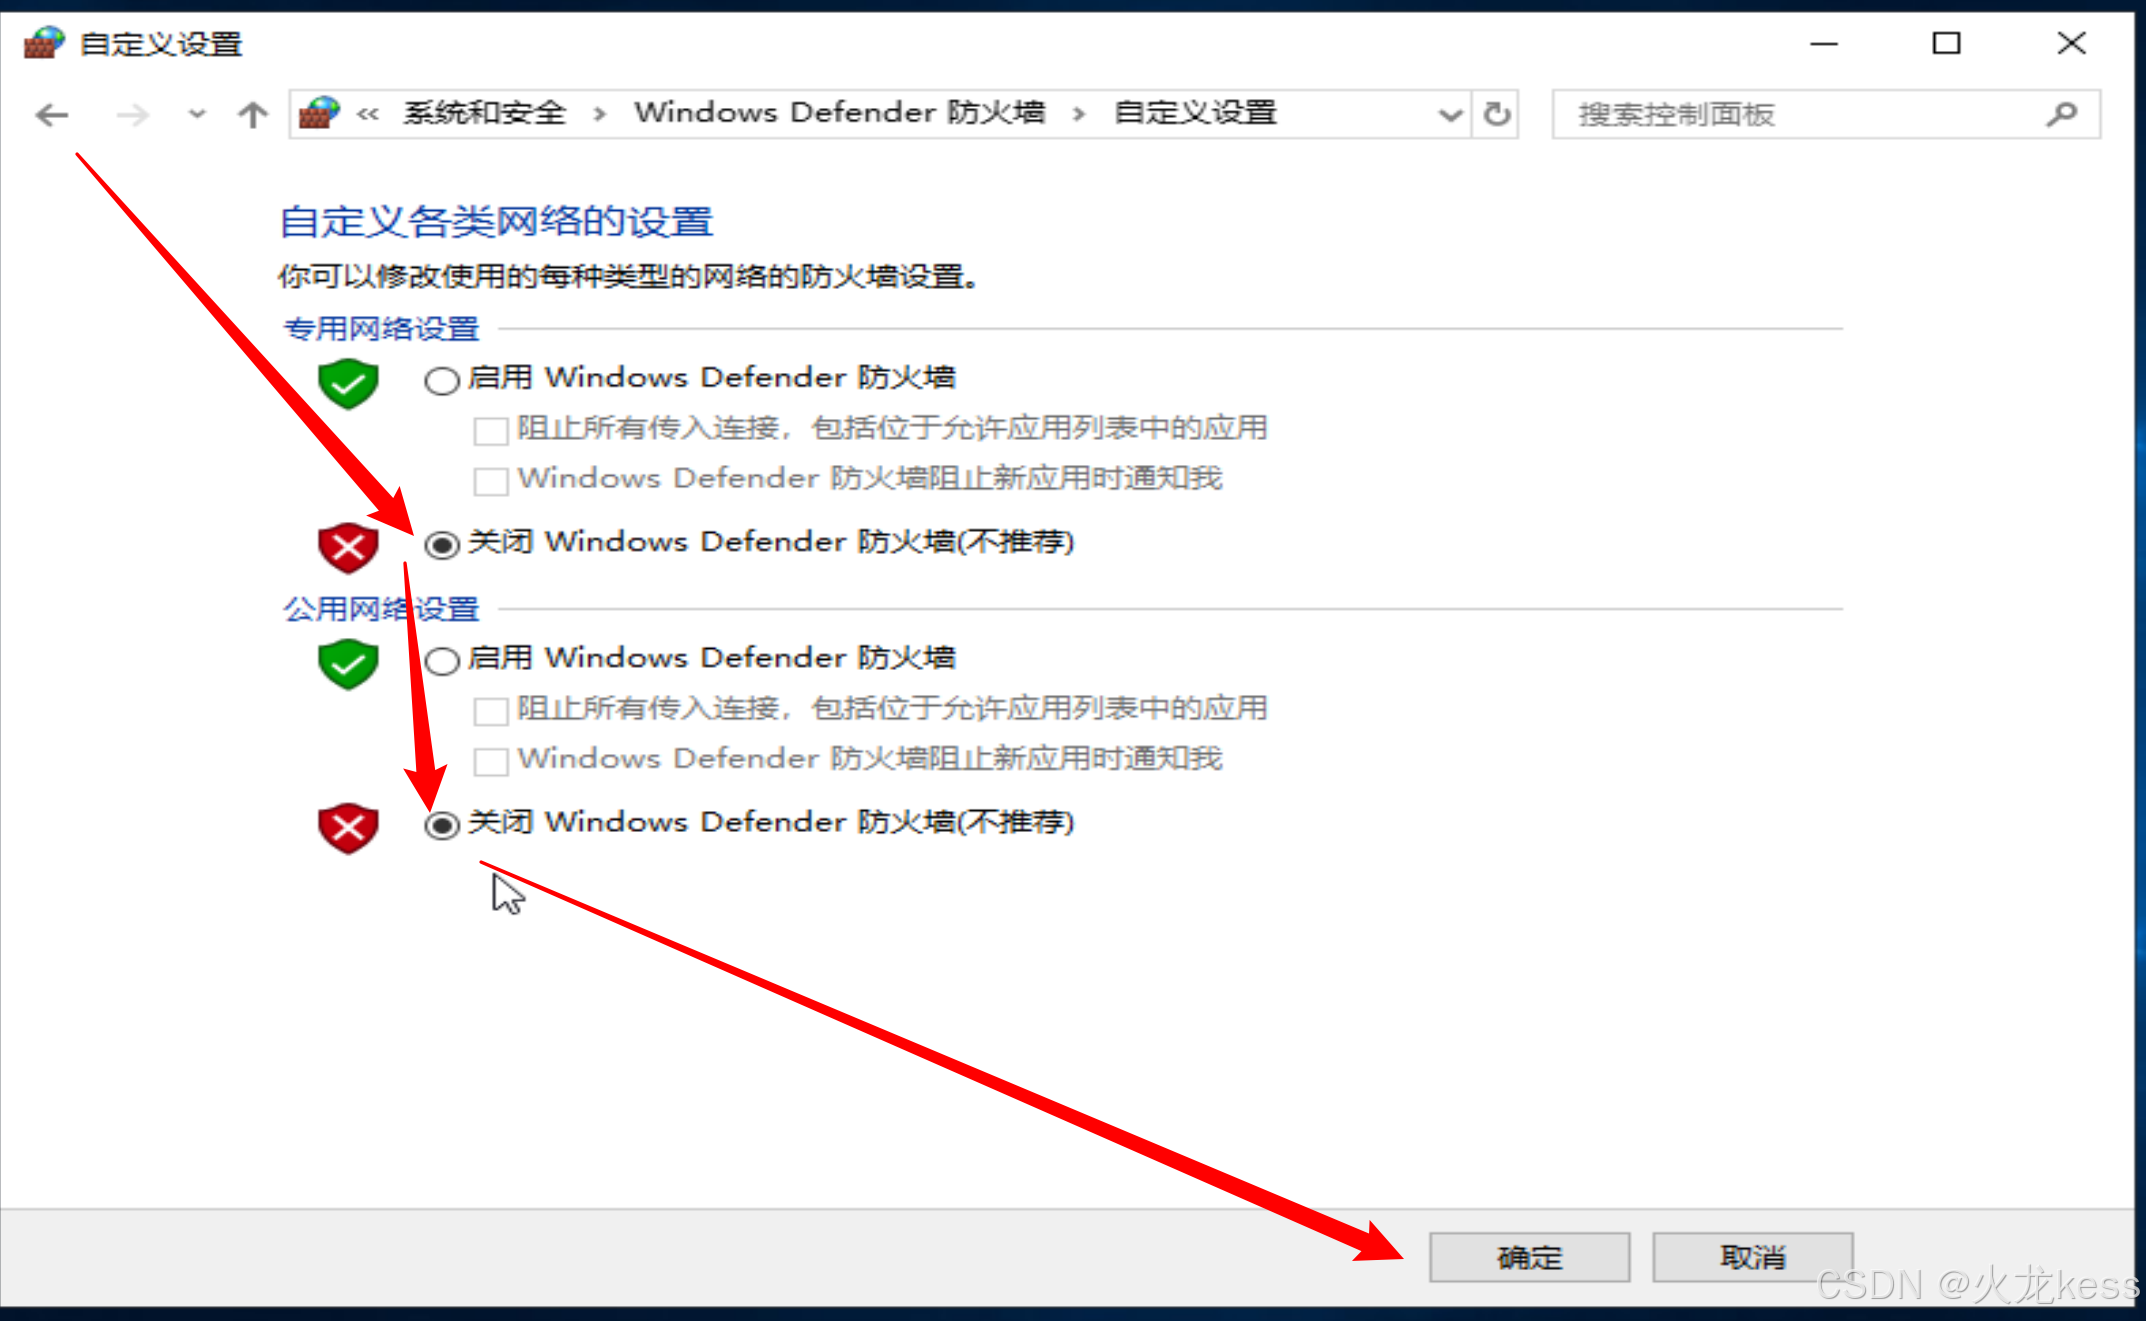Screen dimensions: 2146x1321
Task: Expand the address bar history dropdown
Action: click(x=1449, y=114)
